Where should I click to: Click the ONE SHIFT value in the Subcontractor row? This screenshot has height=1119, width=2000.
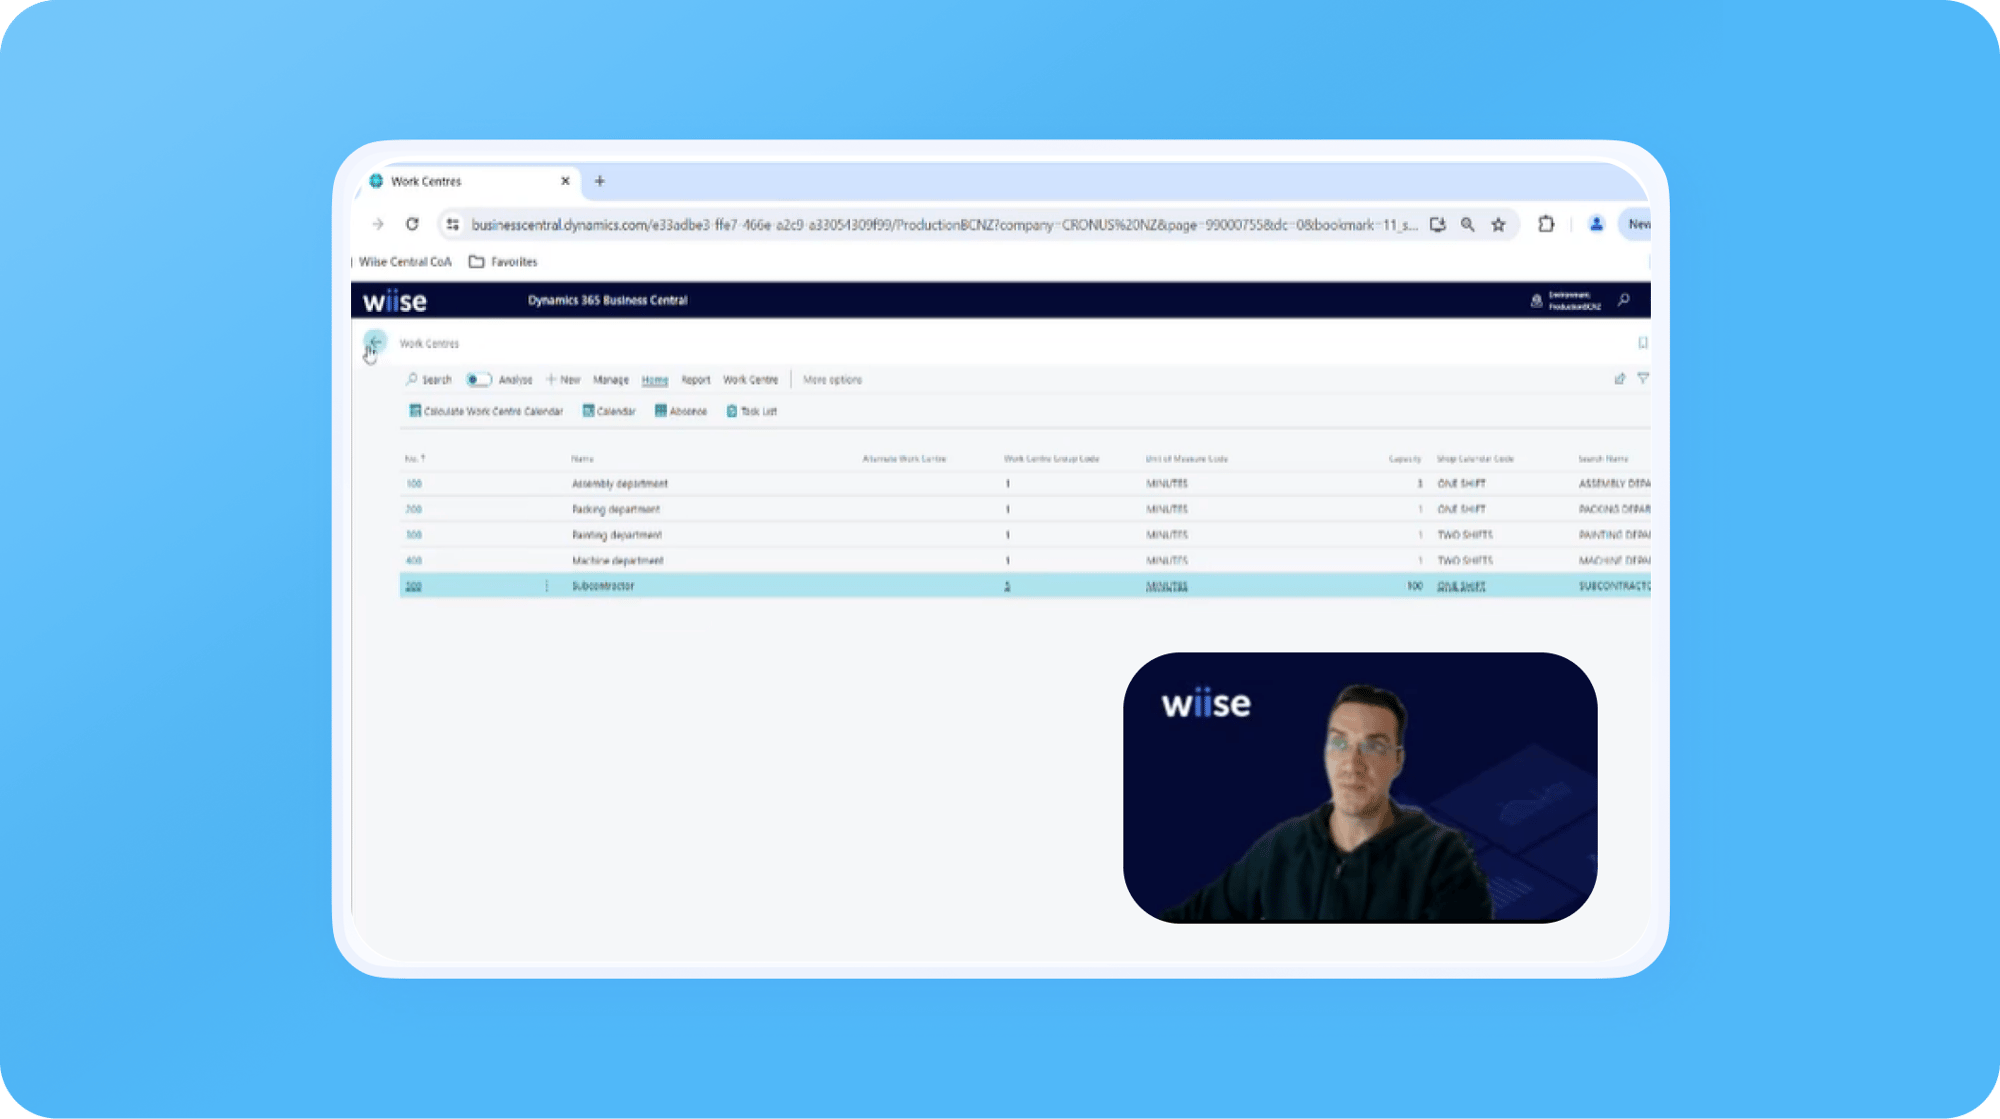point(1461,587)
